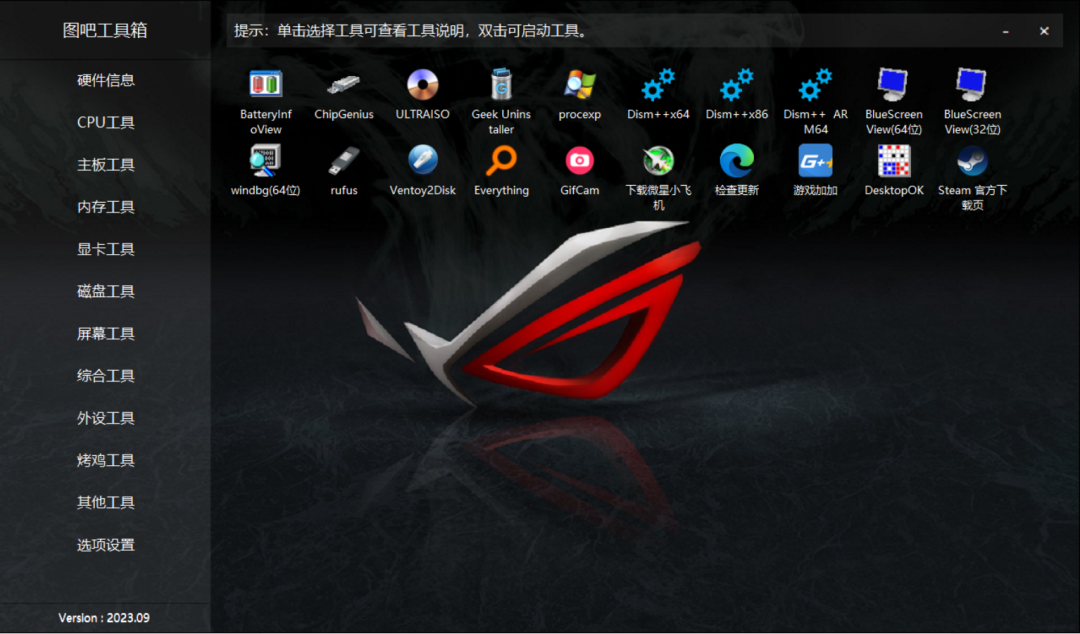
Task: Select the Dism++x86 icon
Action: click(736, 85)
